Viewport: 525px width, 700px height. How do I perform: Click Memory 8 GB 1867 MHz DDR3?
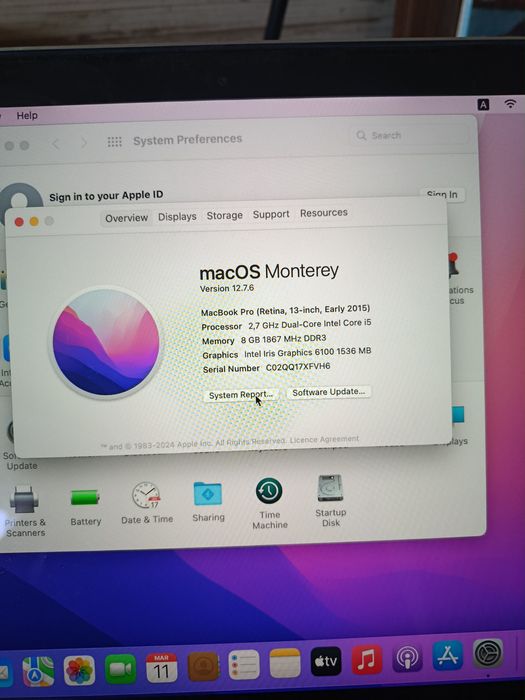coord(263,339)
